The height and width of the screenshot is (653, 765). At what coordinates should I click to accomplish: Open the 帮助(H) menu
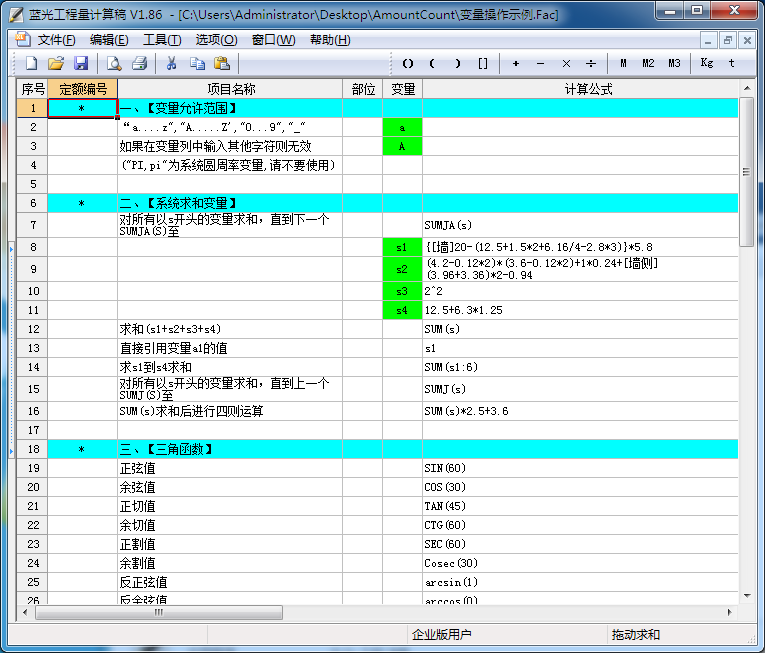(x=330, y=40)
